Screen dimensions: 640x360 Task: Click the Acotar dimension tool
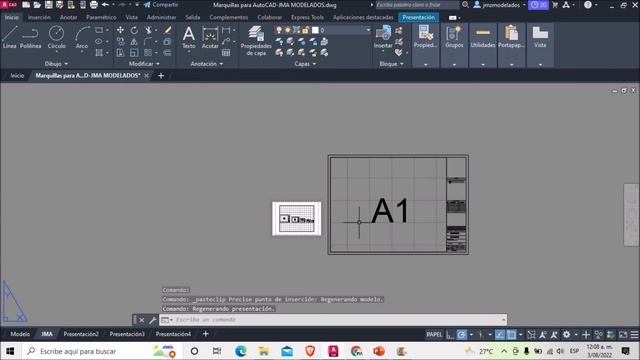click(210, 37)
